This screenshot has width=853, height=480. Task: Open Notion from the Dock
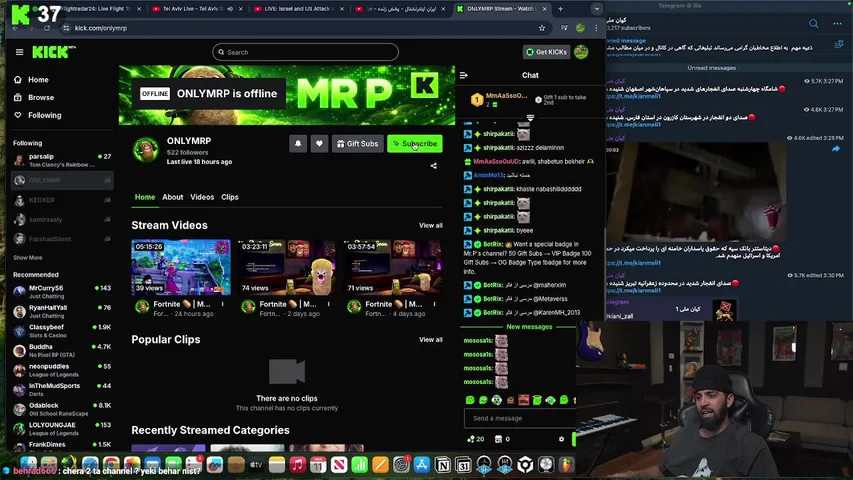tap(443, 465)
